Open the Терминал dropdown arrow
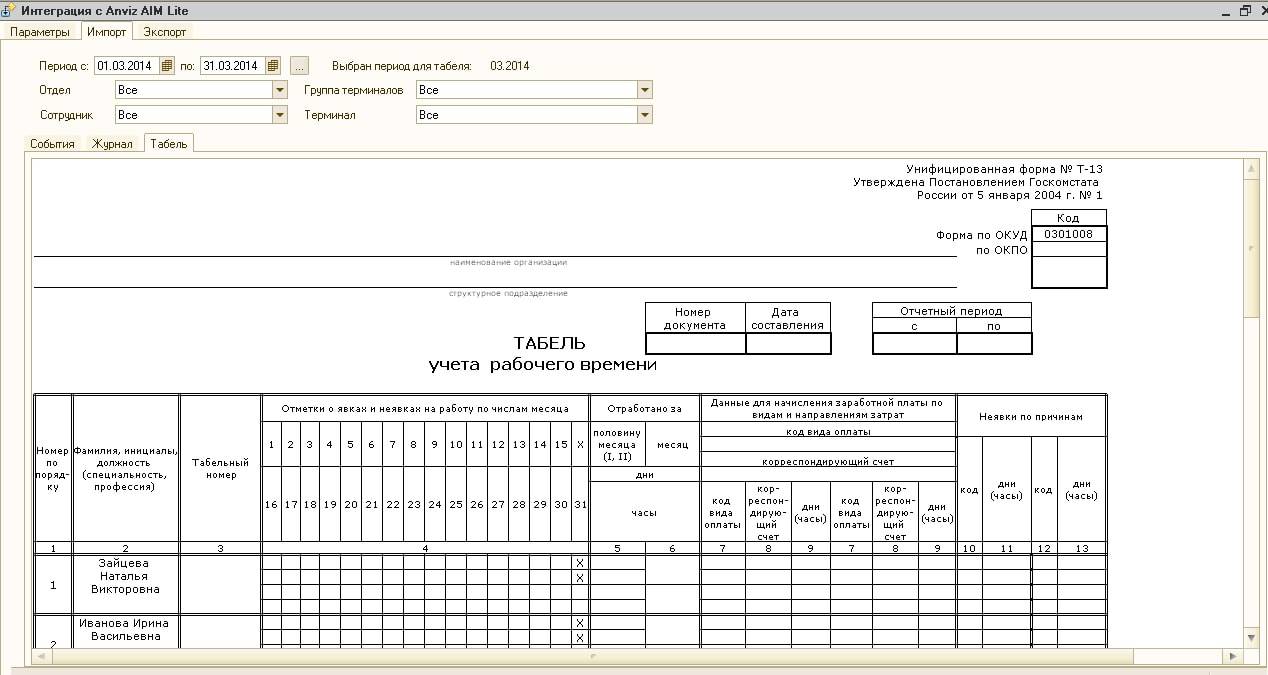The image size is (1268, 675). 645,115
